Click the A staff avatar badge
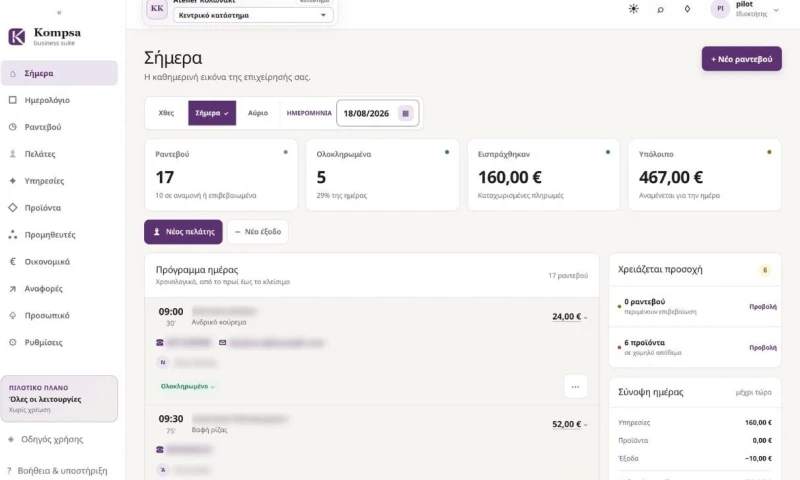 coord(163,470)
